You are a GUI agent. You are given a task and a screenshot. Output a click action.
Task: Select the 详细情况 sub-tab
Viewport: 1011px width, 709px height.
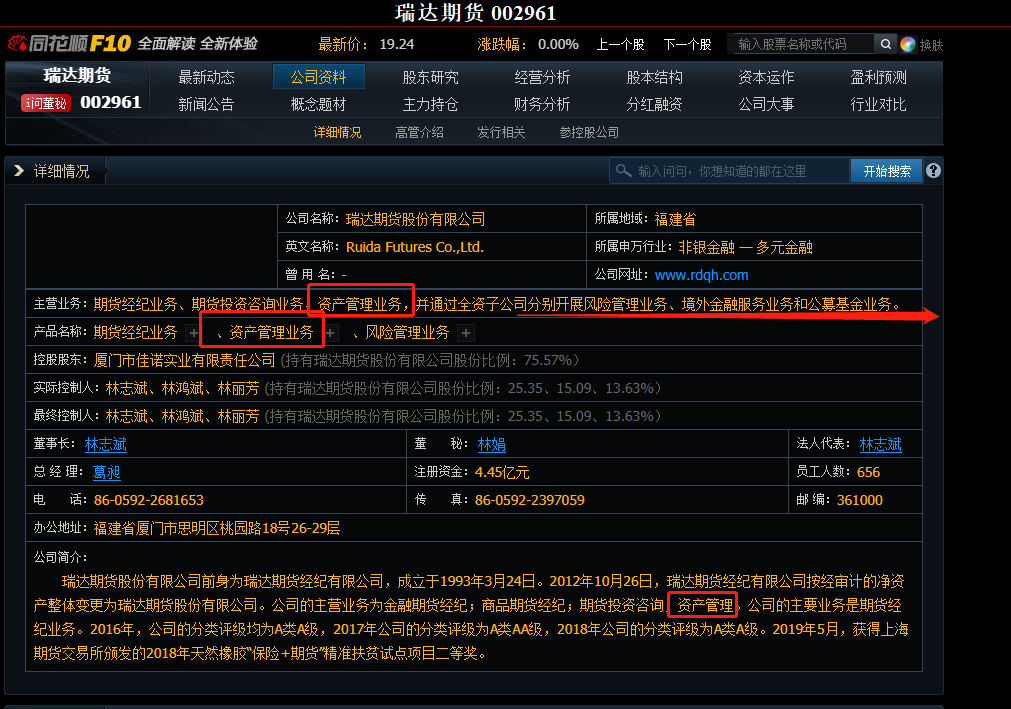[337, 132]
